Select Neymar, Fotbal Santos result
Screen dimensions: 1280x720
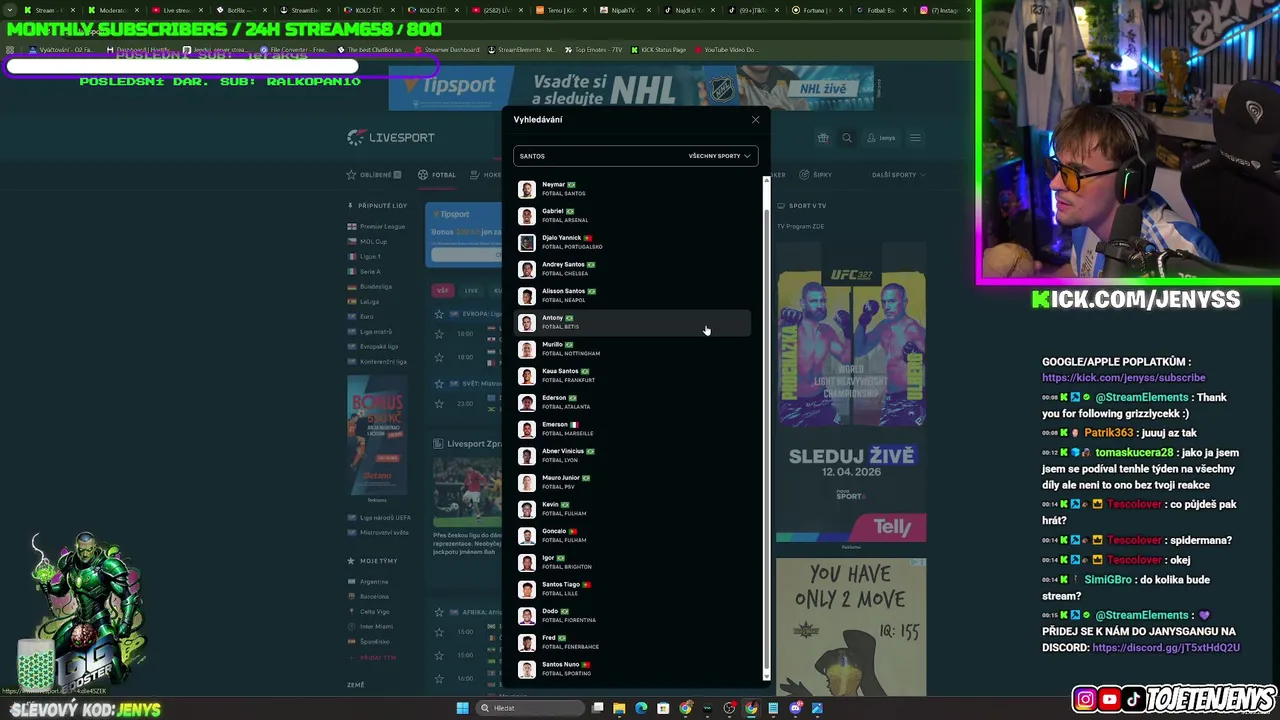(632, 189)
